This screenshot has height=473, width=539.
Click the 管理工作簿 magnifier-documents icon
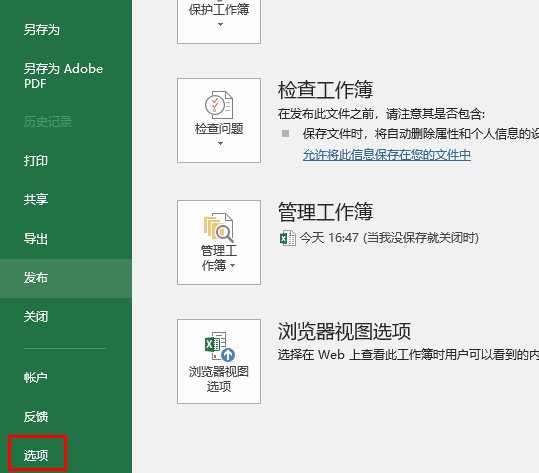219,228
